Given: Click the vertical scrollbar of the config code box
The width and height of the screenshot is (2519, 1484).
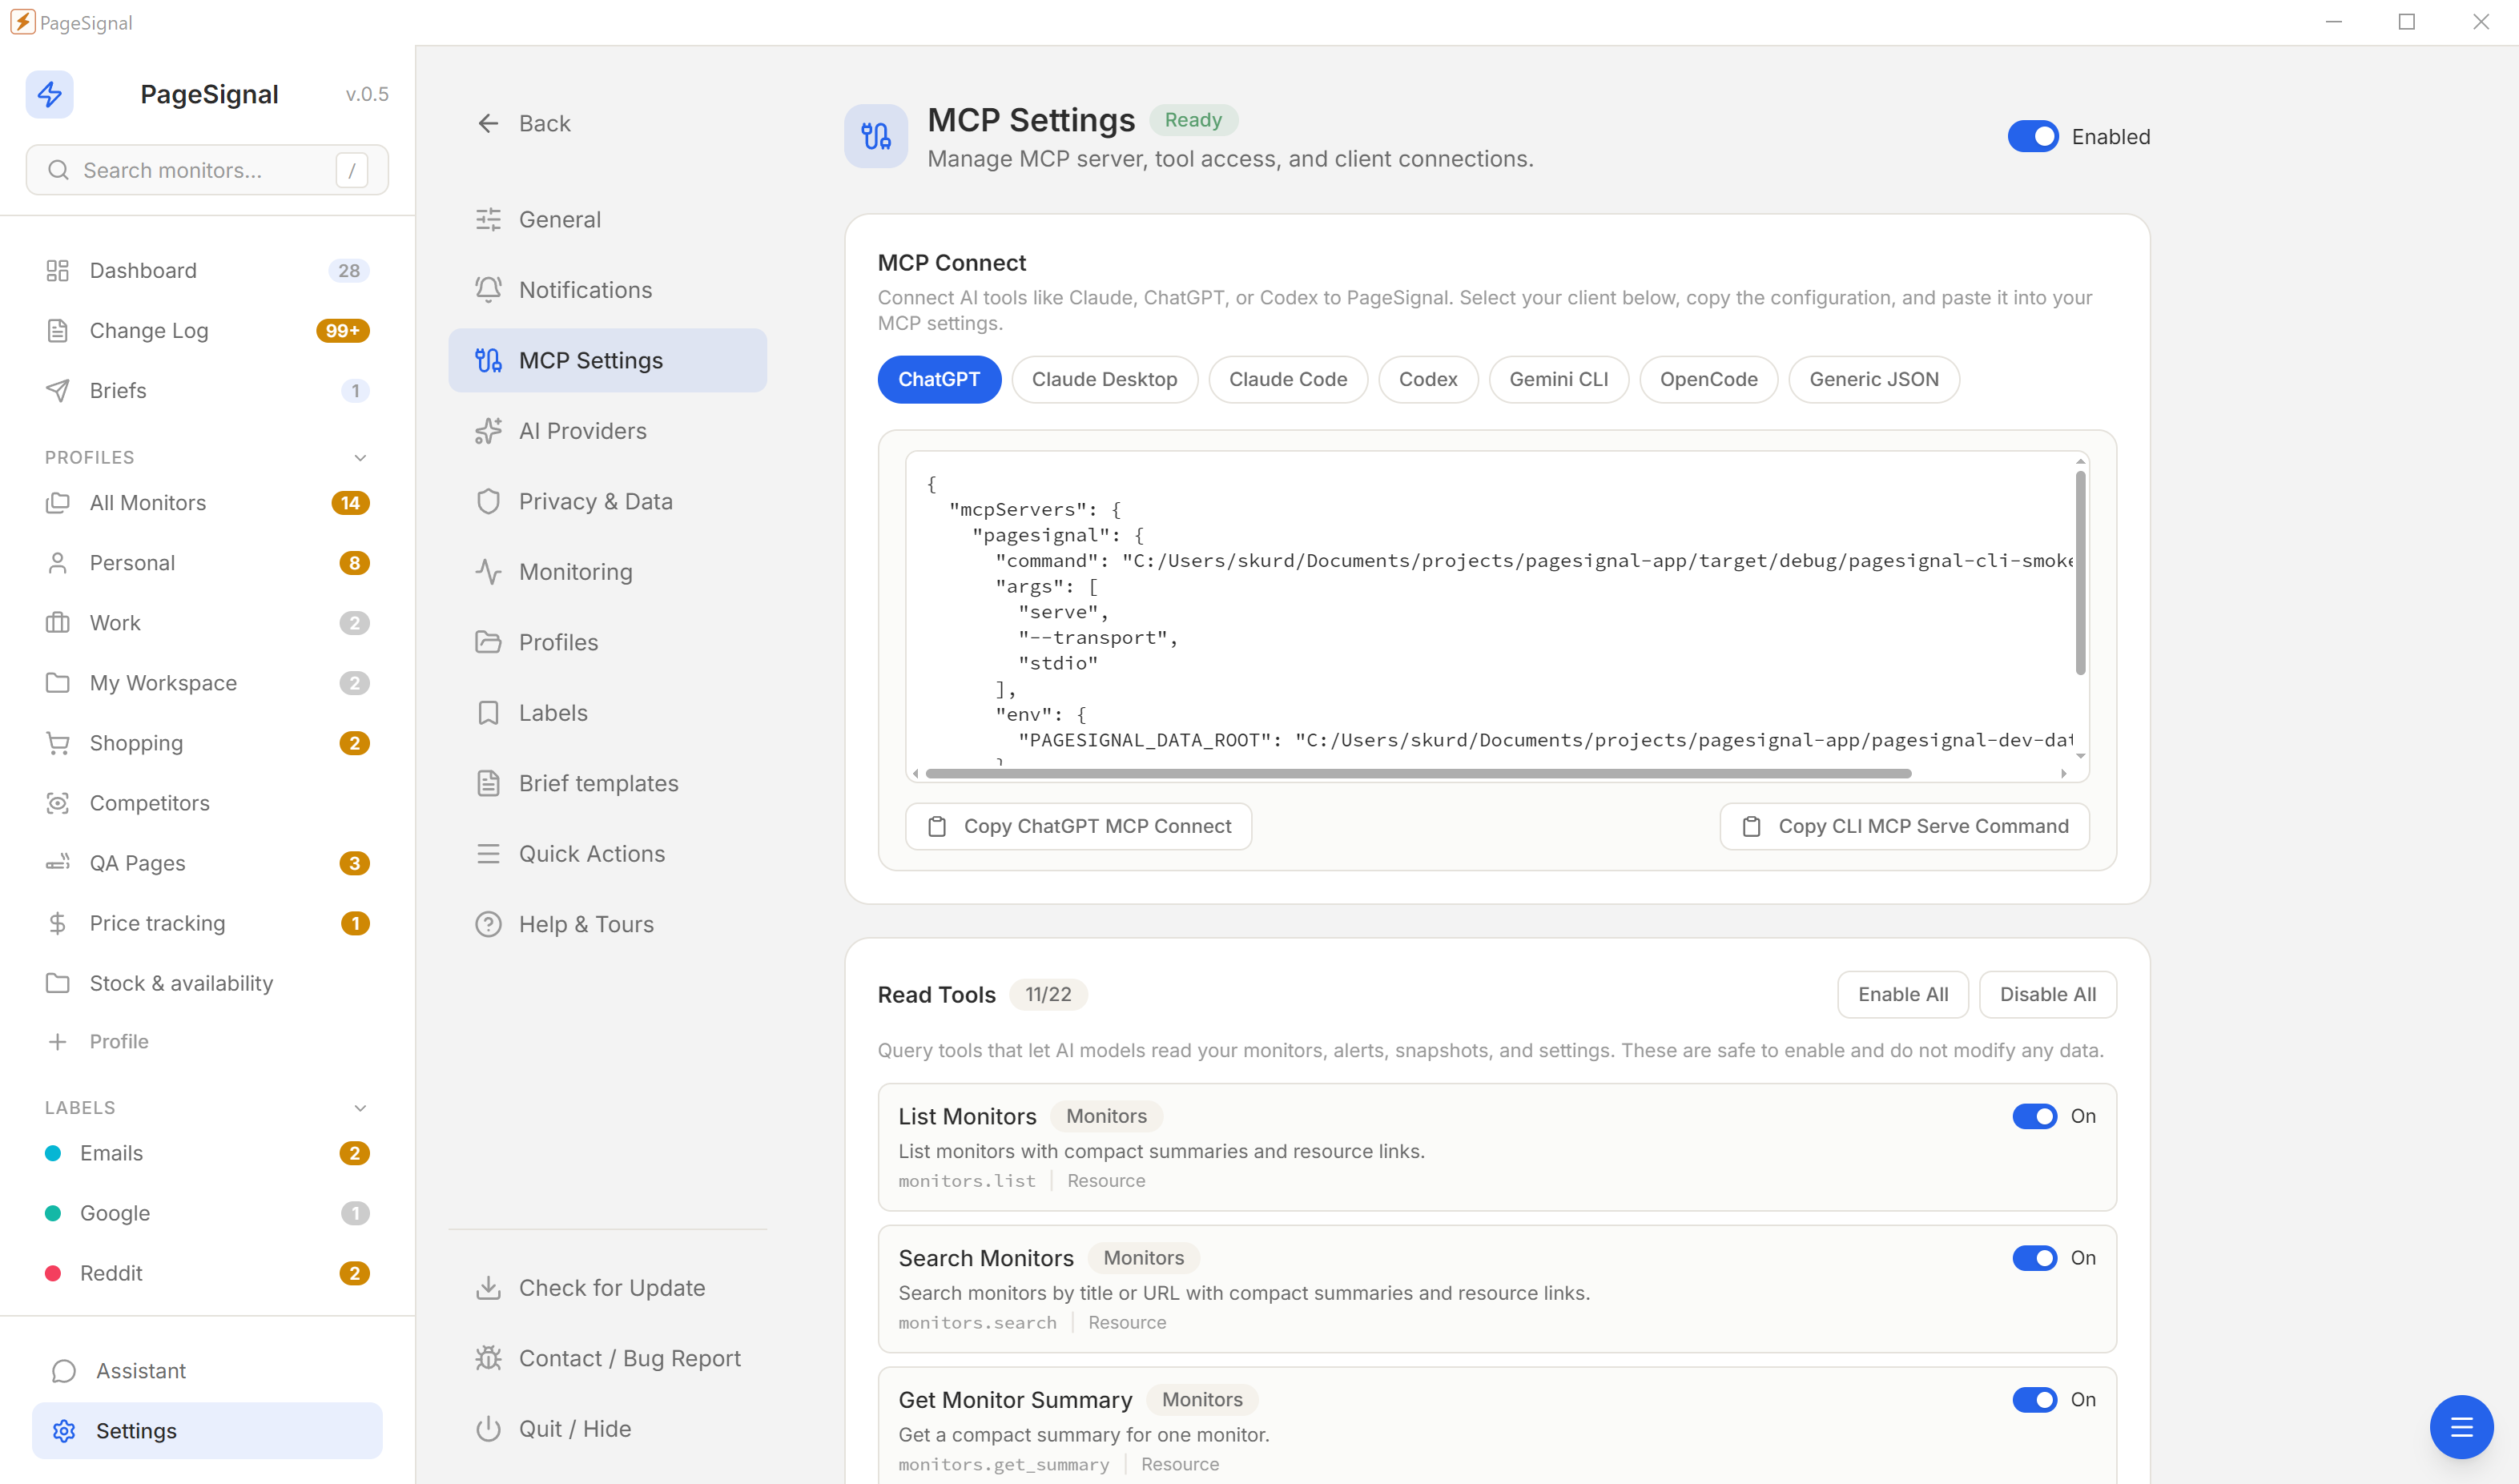Looking at the screenshot, I should [x=2080, y=573].
